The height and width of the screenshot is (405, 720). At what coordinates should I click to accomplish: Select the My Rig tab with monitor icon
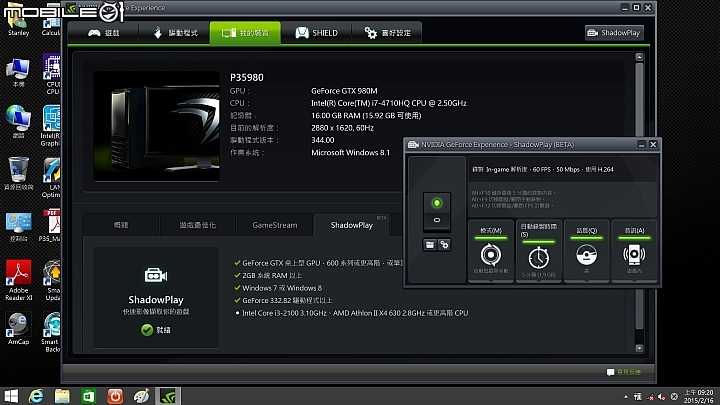[x=245, y=33]
